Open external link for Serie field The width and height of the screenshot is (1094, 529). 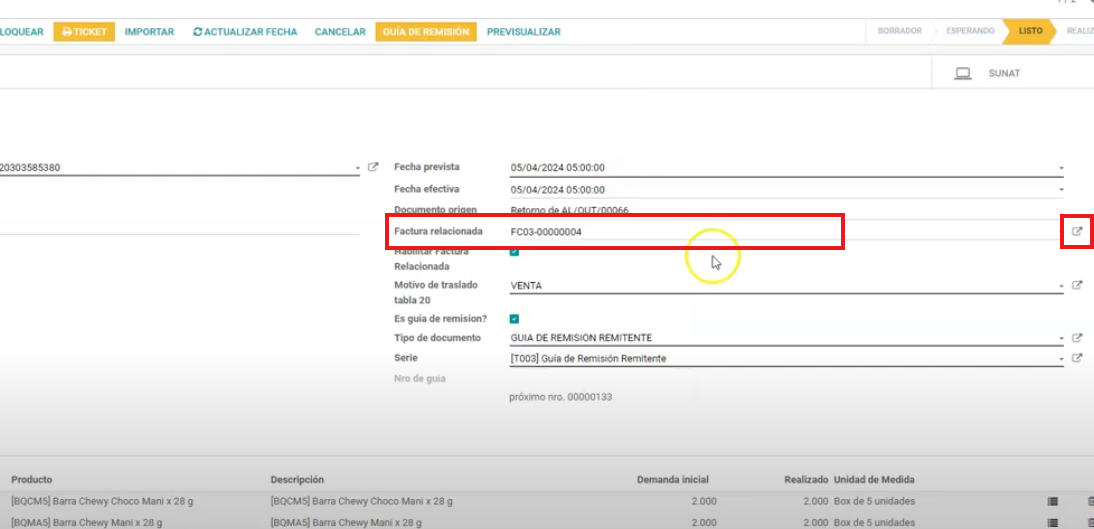[1077, 358]
